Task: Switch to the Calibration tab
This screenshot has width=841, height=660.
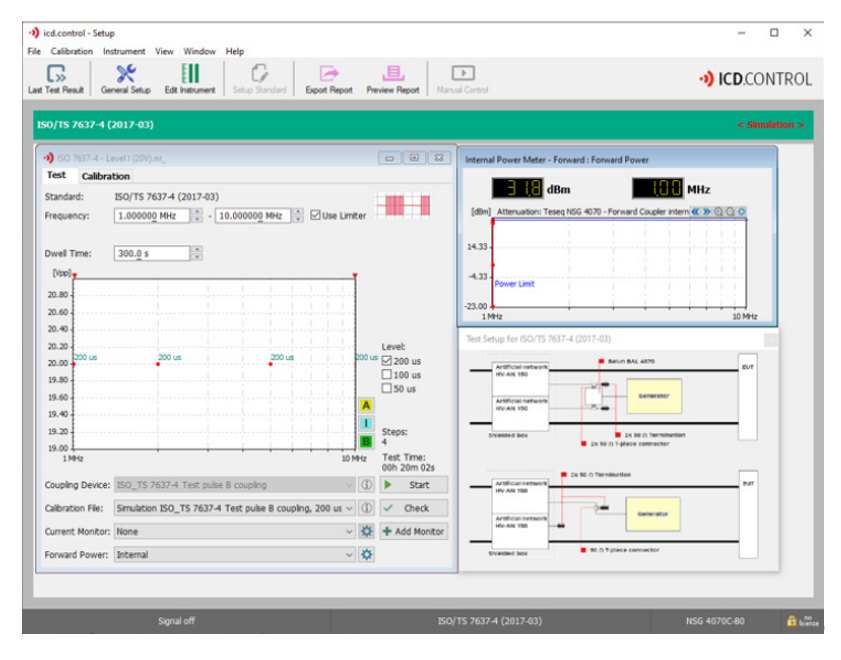Action: 106,176
